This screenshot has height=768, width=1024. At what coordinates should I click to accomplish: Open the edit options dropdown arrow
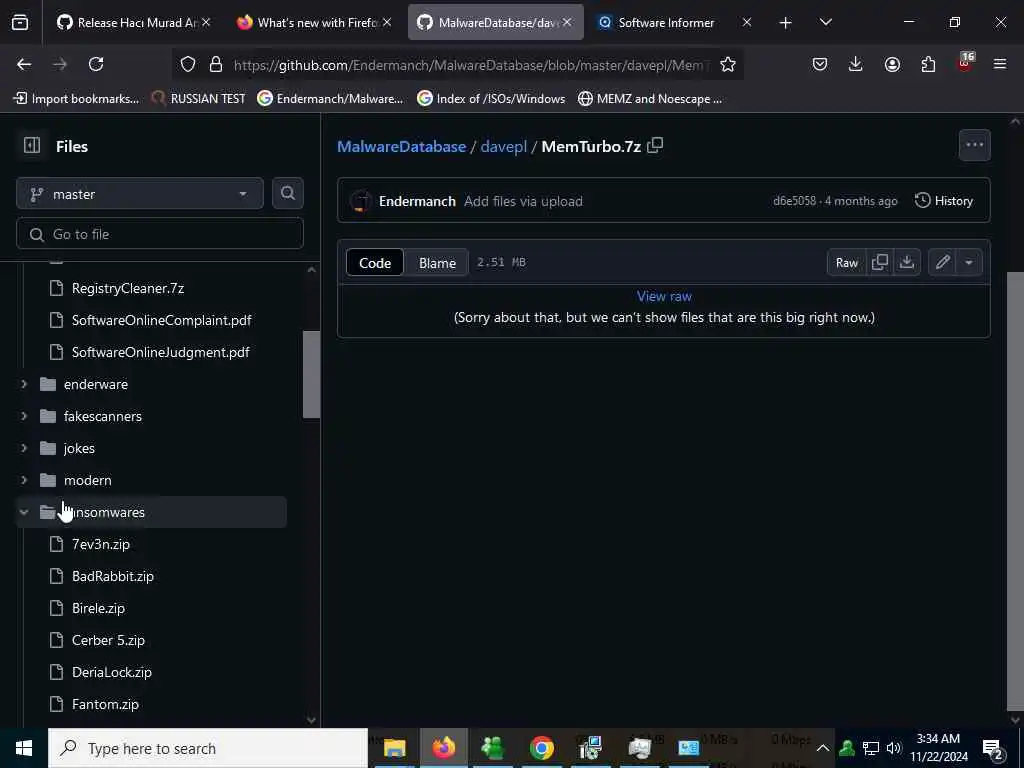(969, 263)
